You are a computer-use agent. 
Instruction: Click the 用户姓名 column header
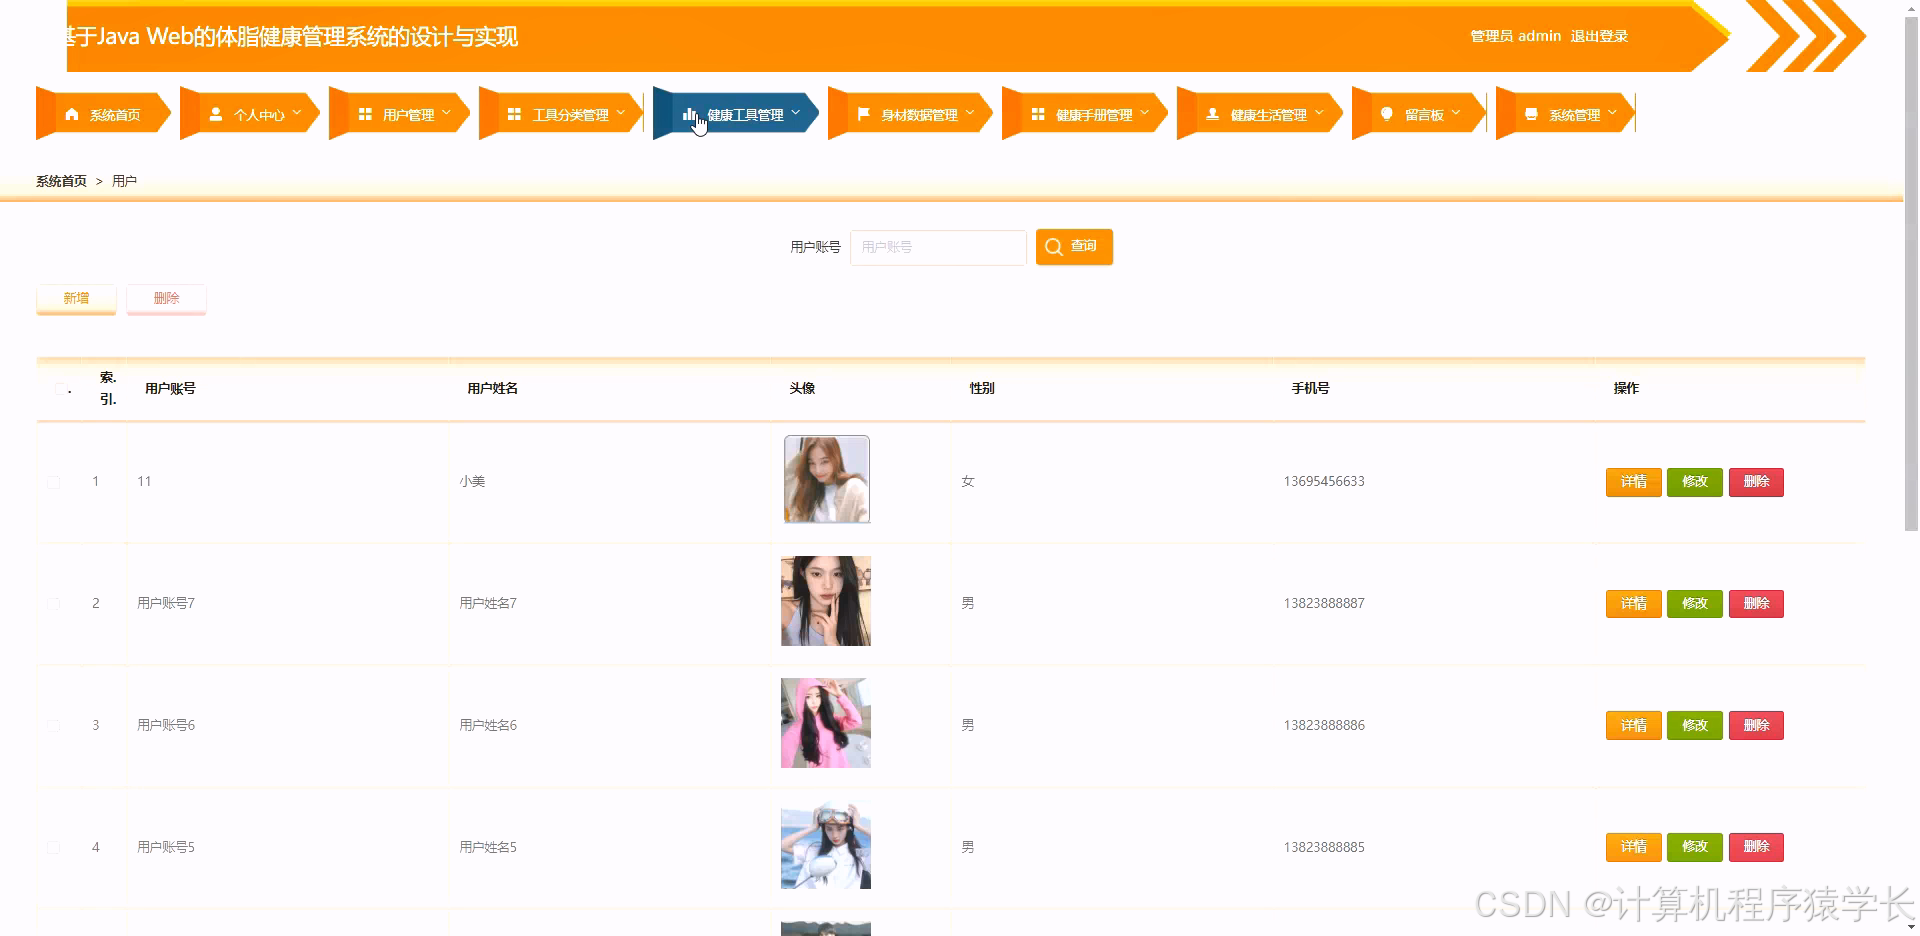point(492,389)
